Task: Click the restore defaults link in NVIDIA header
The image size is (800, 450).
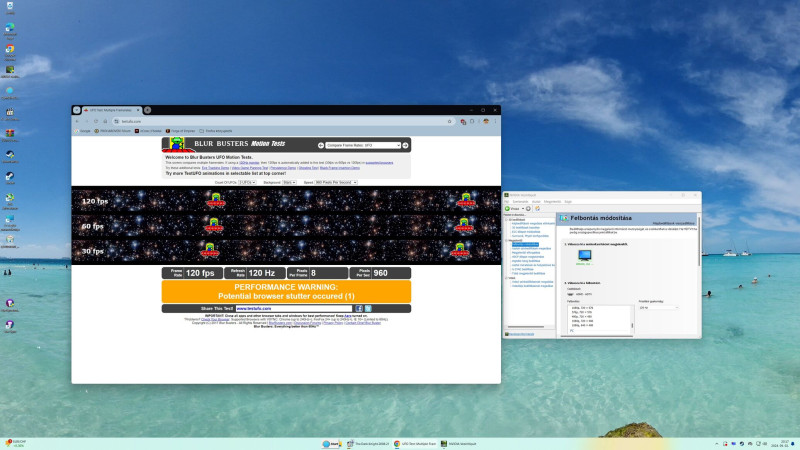Action: tap(673, 223)
